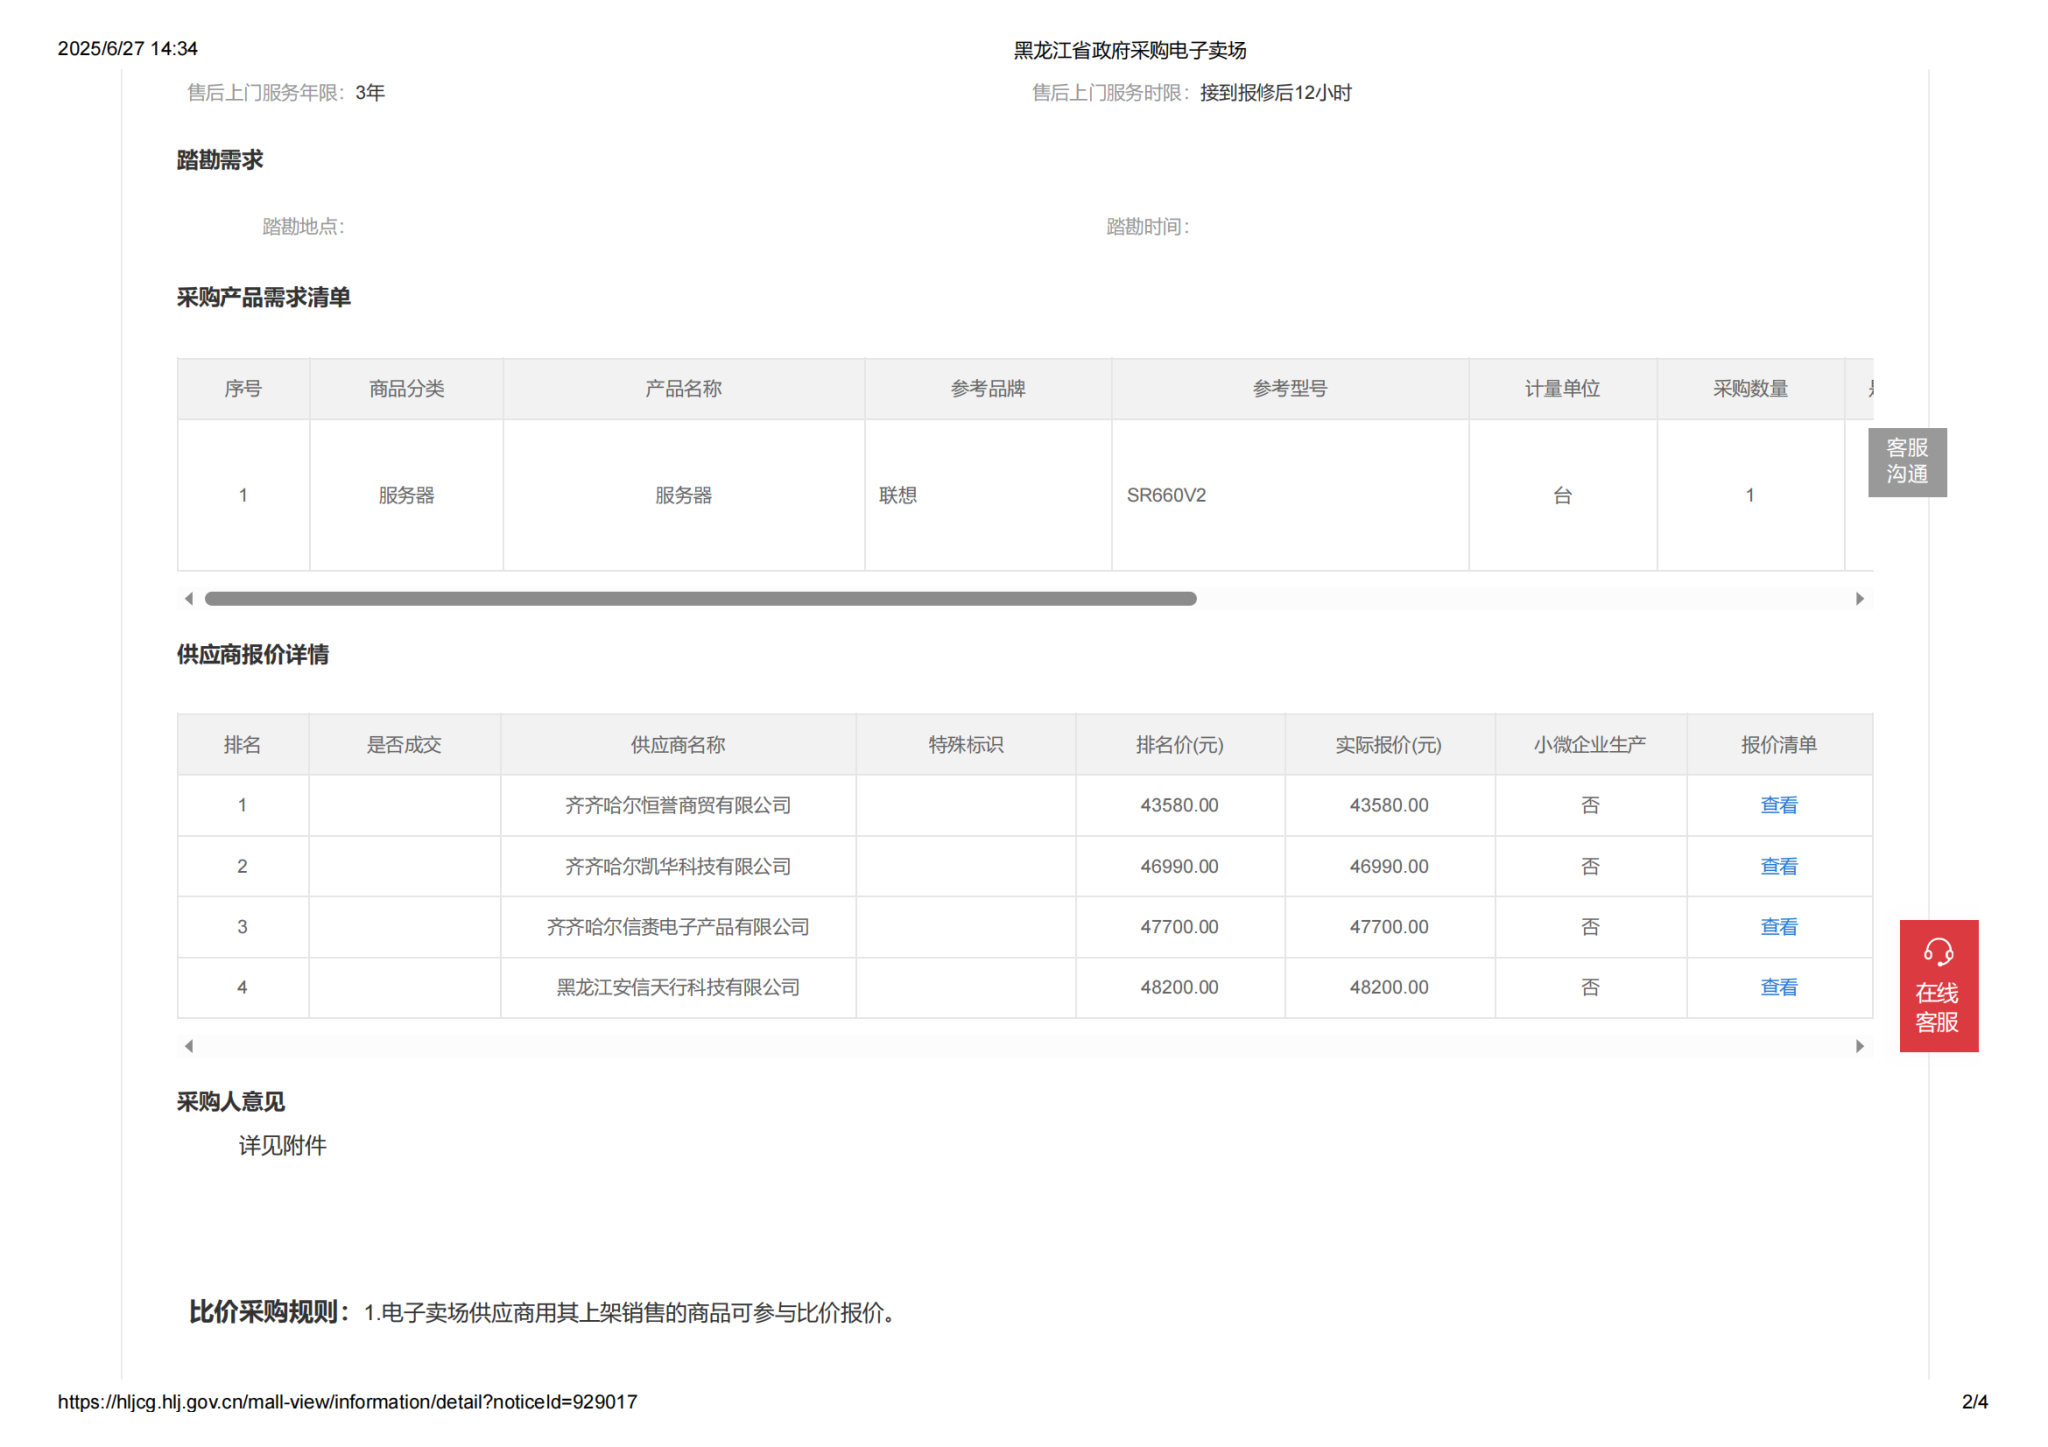Click 查看 link for 齐齐哈尔信赛电子产品有限公司
Screen dimensions: 2048x1447
coord(1777,927)
